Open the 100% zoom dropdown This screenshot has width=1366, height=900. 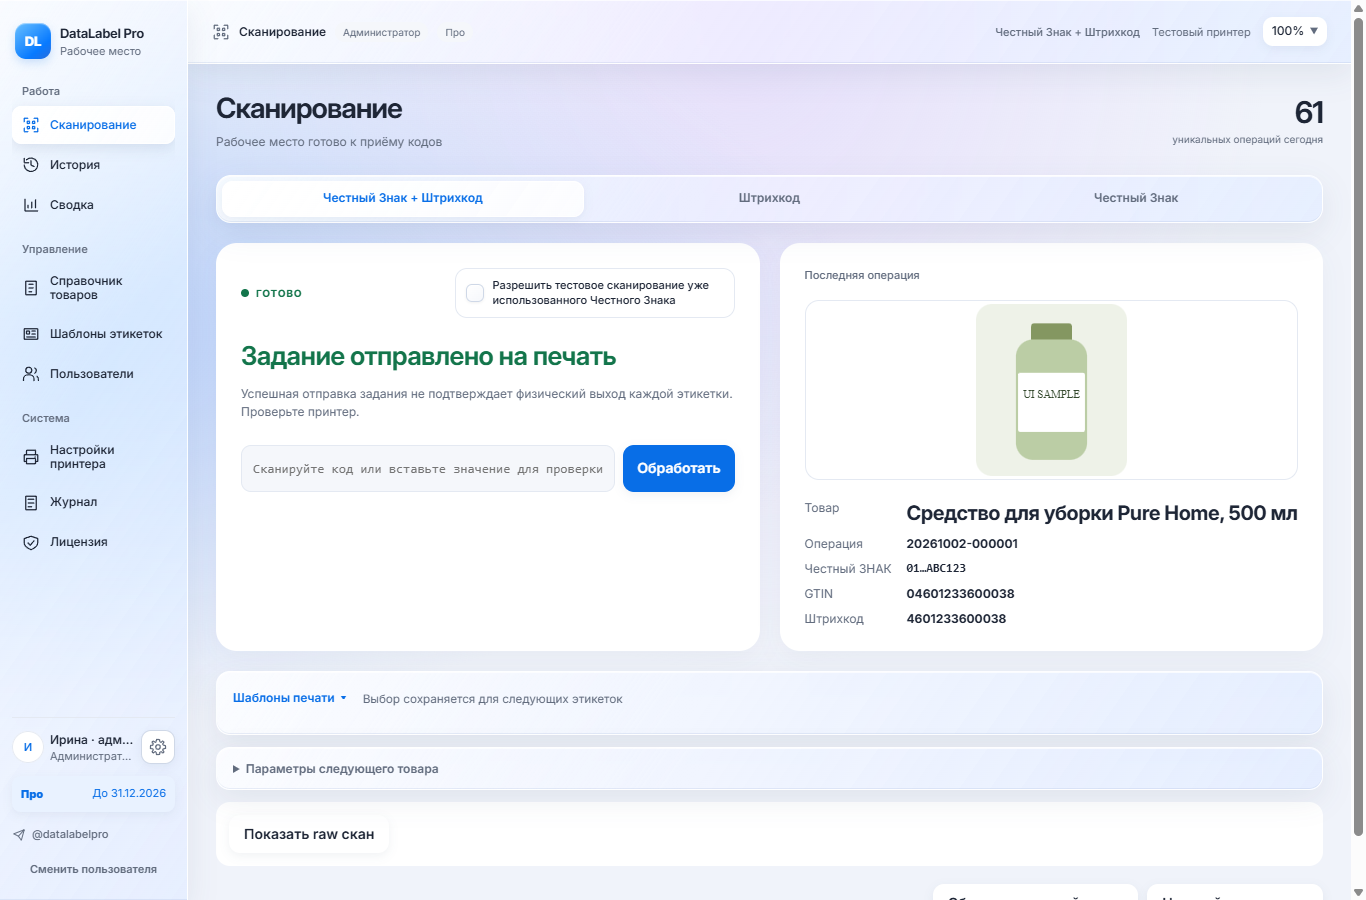(x=1295, y=32)
